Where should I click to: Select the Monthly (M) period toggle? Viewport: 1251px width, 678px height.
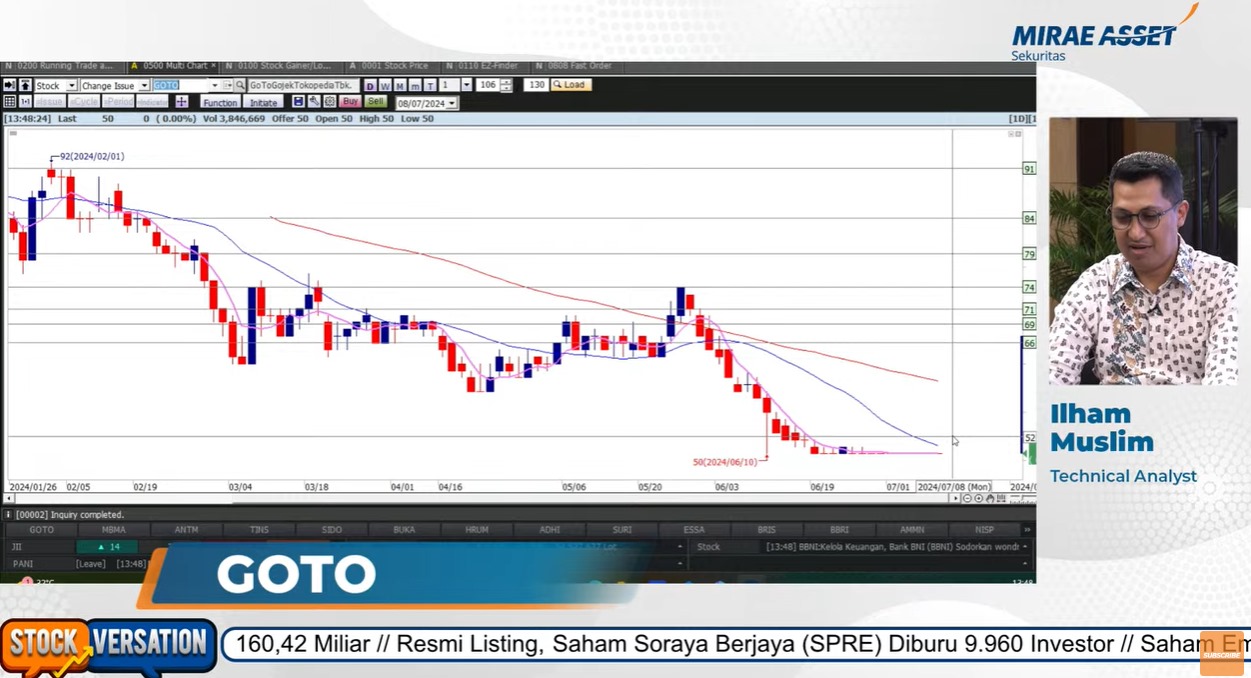(400, 86)
